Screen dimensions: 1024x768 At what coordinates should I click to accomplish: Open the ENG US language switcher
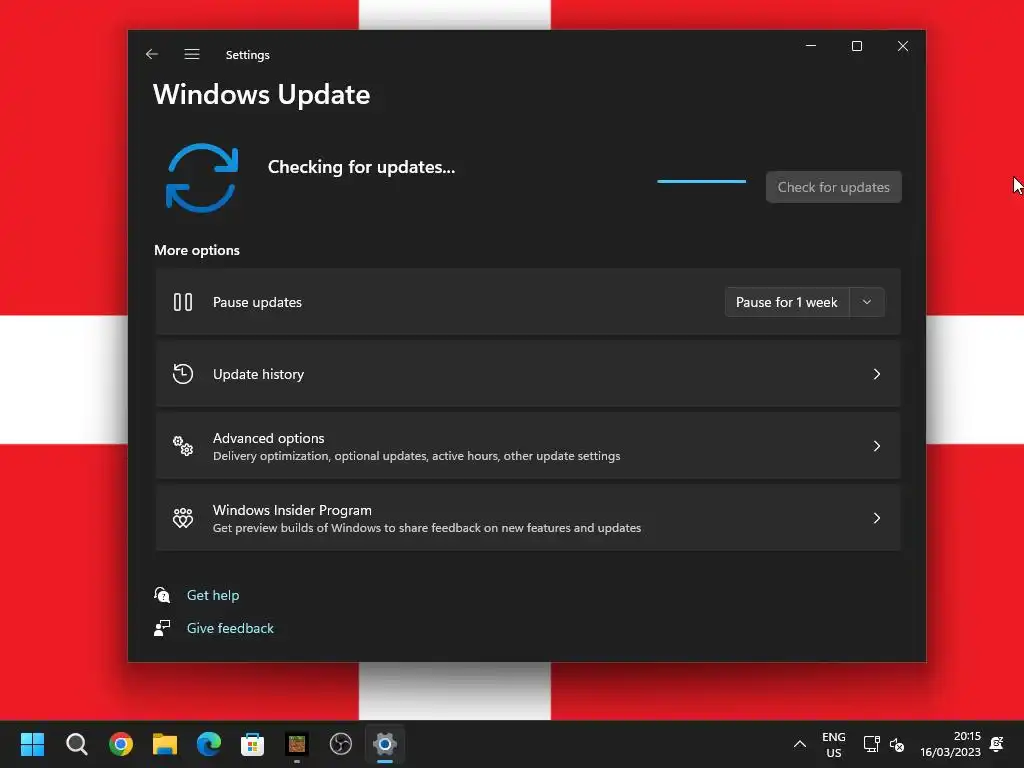click(x=834, y=744)
